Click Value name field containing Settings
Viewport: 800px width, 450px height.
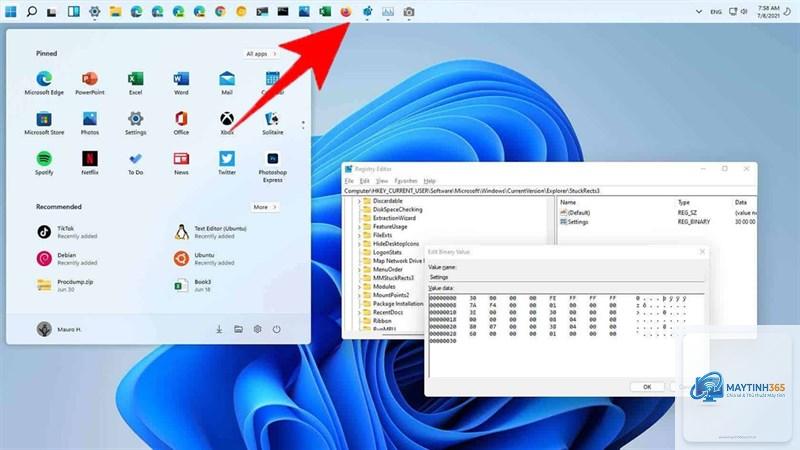565,277
